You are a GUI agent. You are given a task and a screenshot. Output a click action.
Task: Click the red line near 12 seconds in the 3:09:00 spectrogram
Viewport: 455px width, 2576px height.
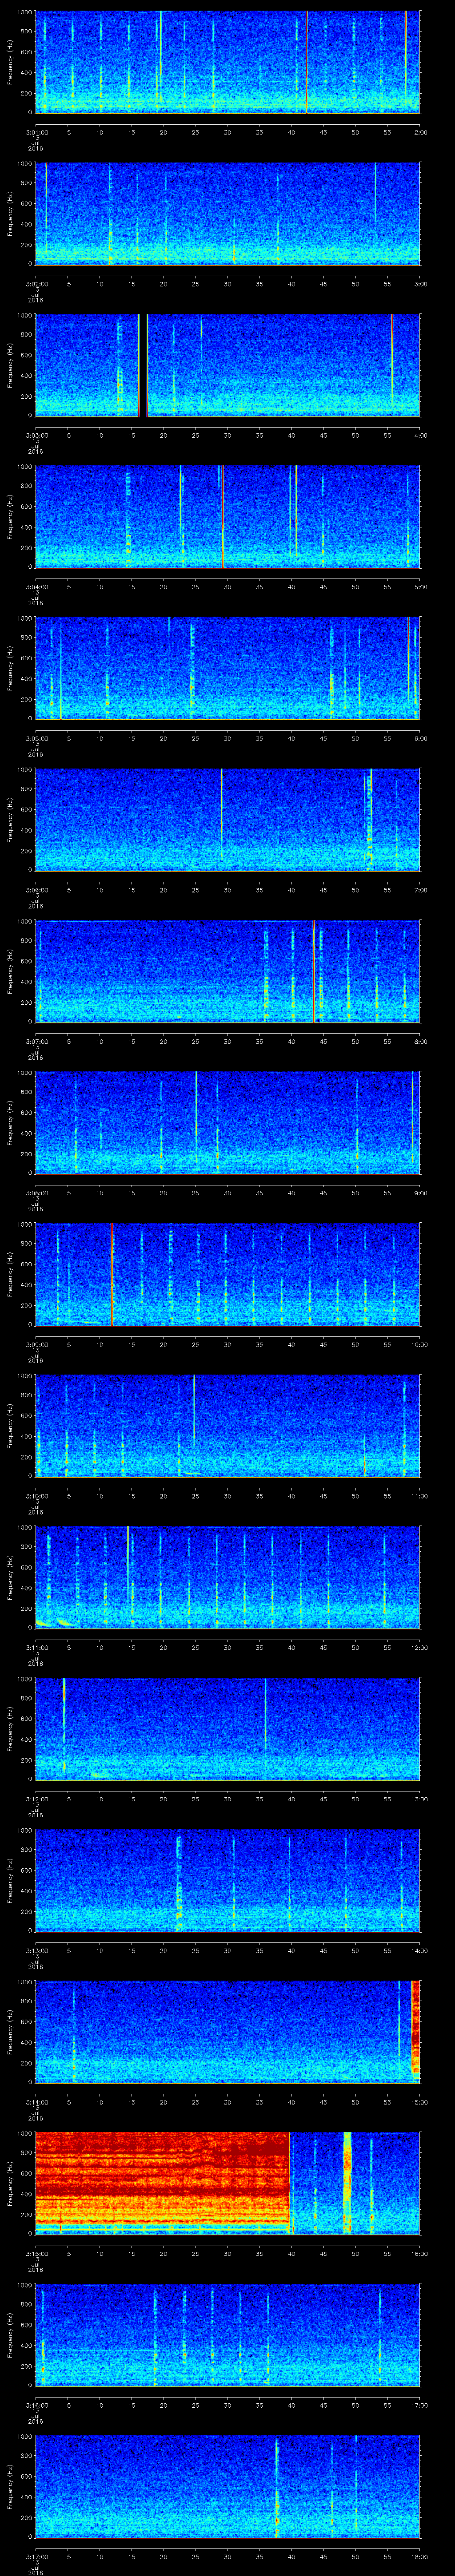[112, 1274]
